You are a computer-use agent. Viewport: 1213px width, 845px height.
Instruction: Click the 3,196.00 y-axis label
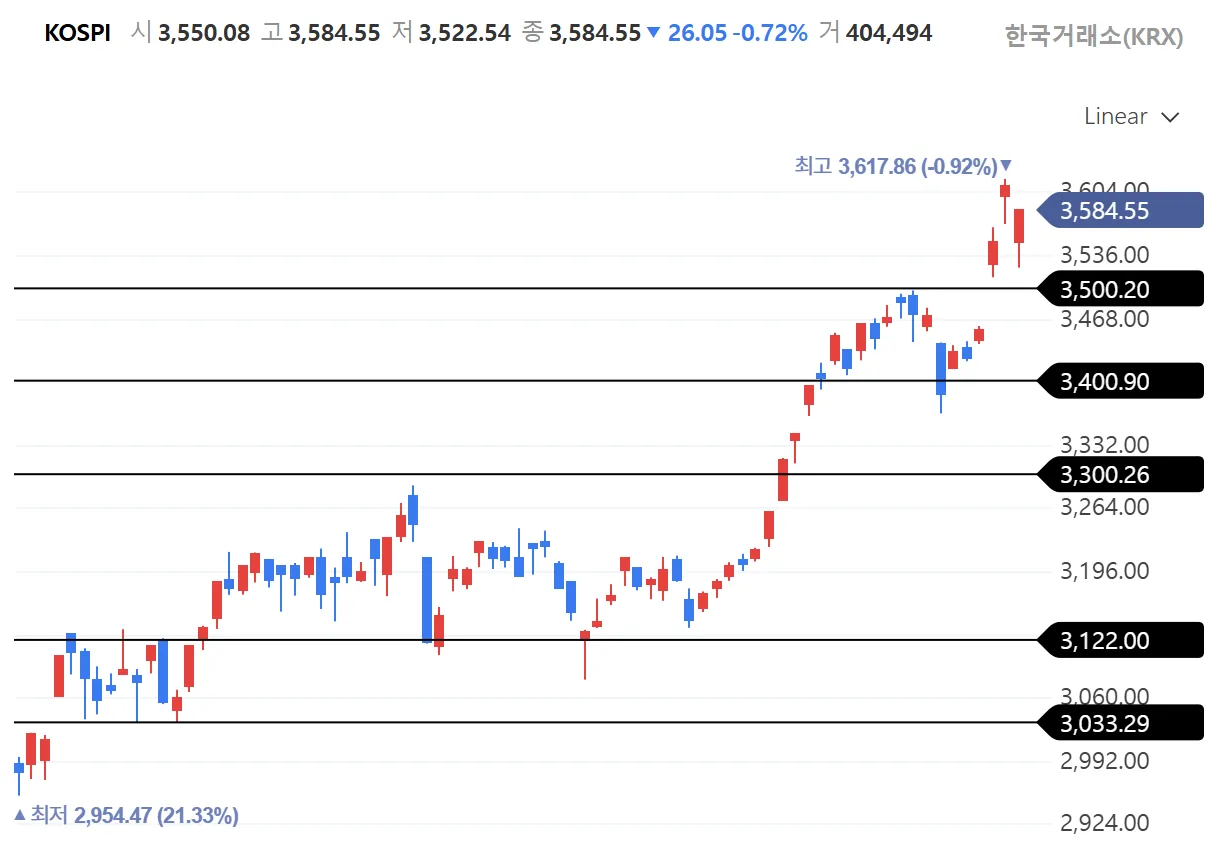(x=1104, y=571)
